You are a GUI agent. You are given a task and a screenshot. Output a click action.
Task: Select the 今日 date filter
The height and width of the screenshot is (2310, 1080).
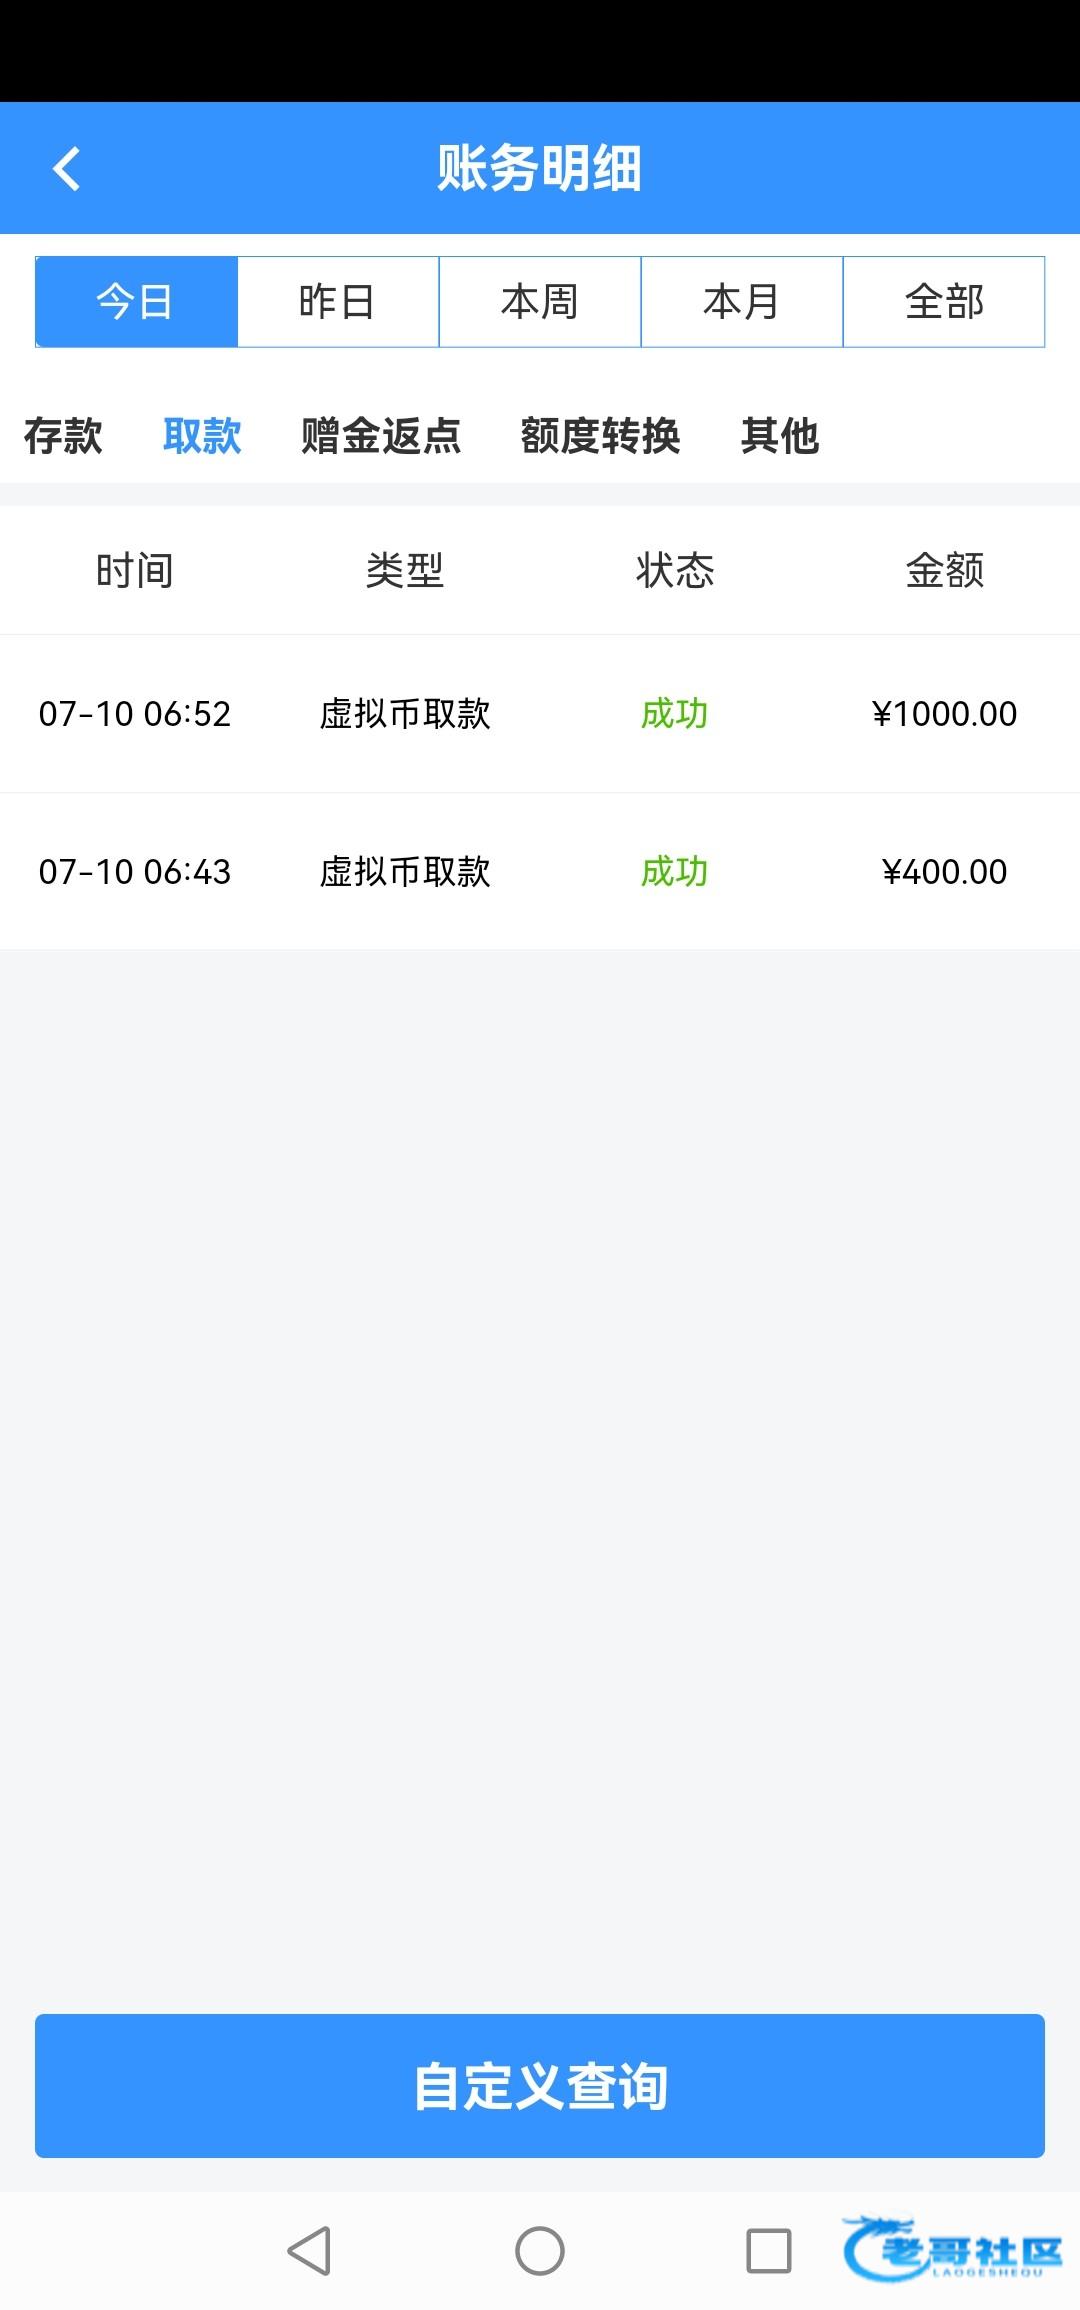pos(136,302)
